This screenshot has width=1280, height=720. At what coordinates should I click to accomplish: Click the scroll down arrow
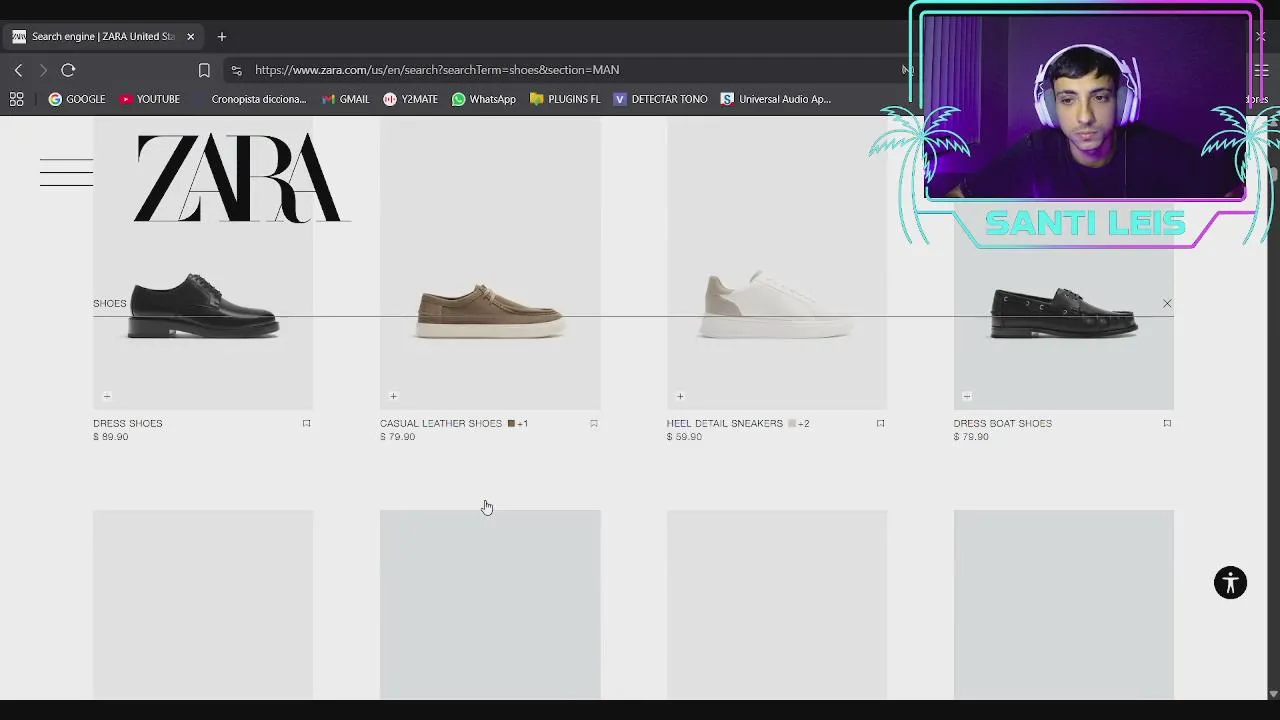pyautogui.click(x=1272, y=693)
